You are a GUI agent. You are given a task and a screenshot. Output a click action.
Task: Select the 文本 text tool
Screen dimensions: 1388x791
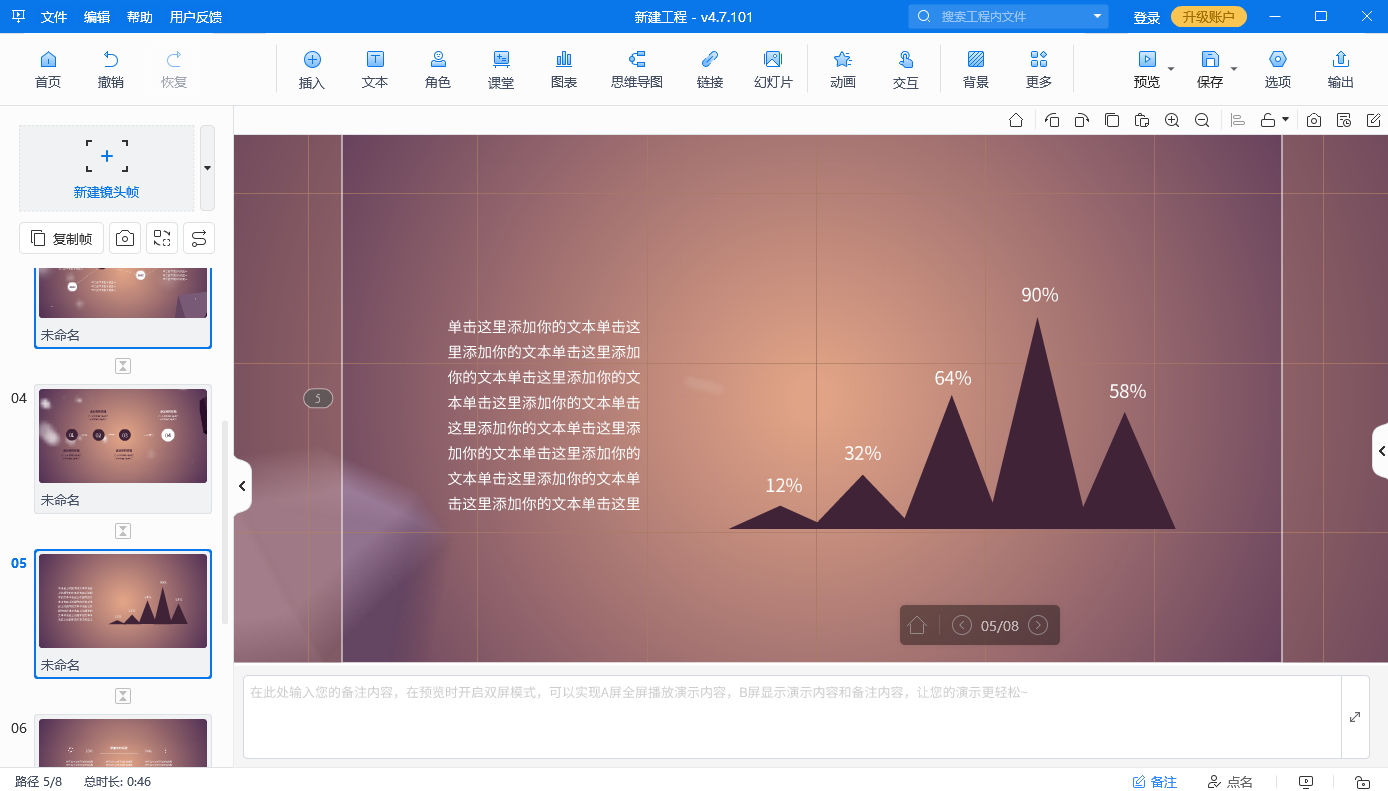tap(375, 69)
